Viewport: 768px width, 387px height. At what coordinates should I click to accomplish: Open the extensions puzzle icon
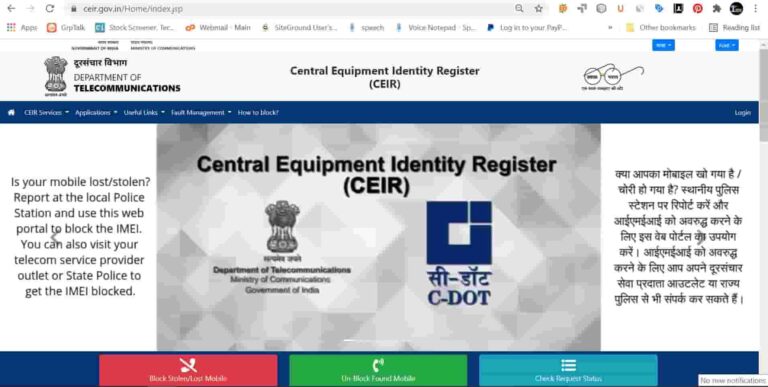click(x=717, y=8)
